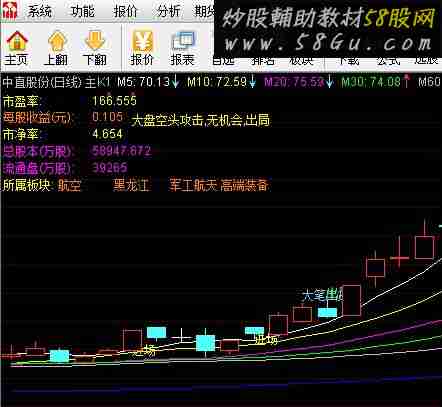Select the 航空 sector link
The image size is (442, 407).
coord(69,185)
